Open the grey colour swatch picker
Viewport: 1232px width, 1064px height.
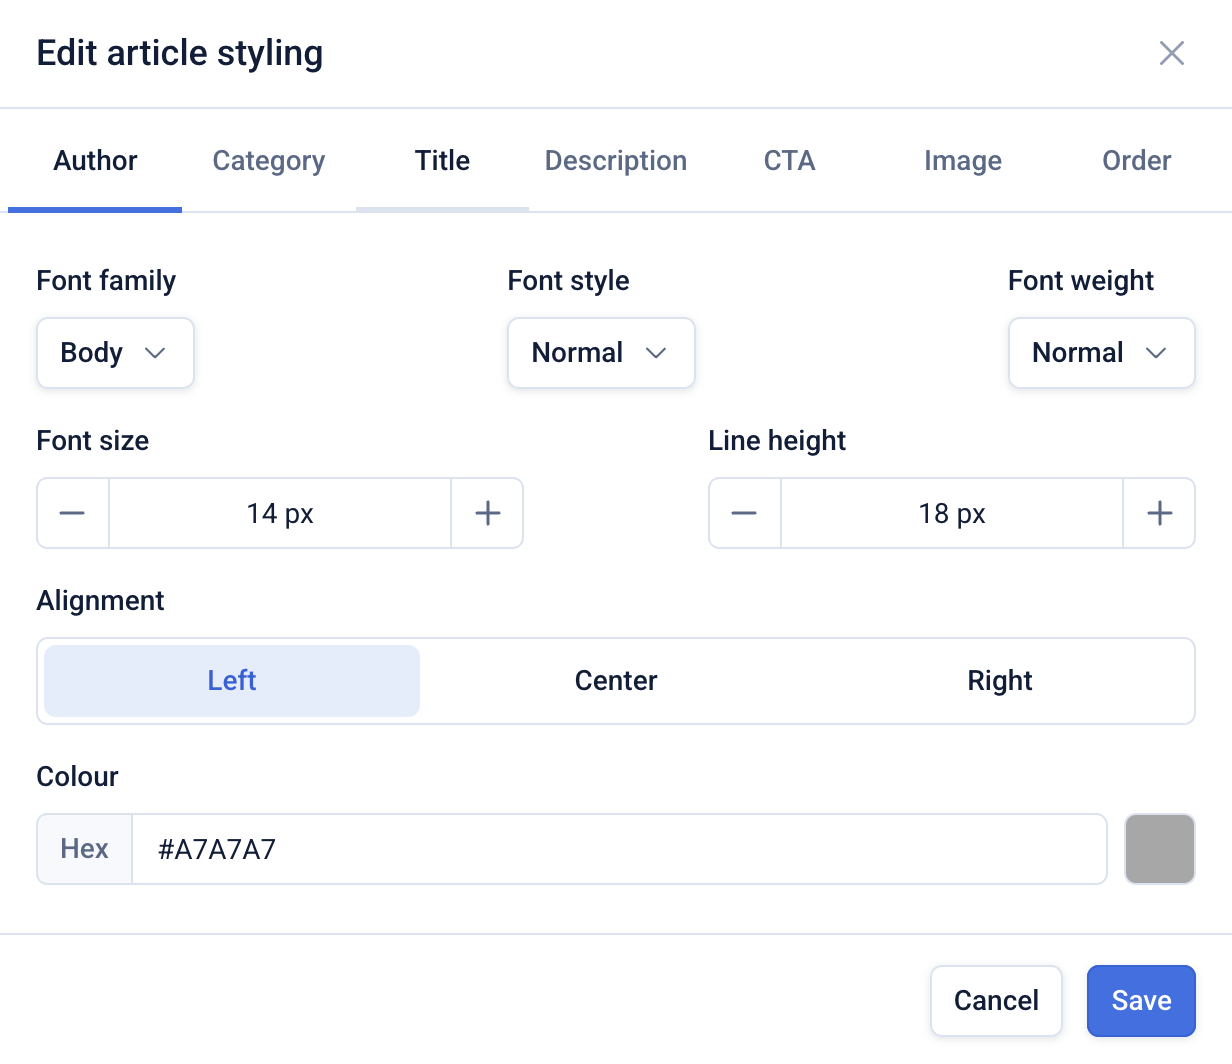pos(1160,849)
